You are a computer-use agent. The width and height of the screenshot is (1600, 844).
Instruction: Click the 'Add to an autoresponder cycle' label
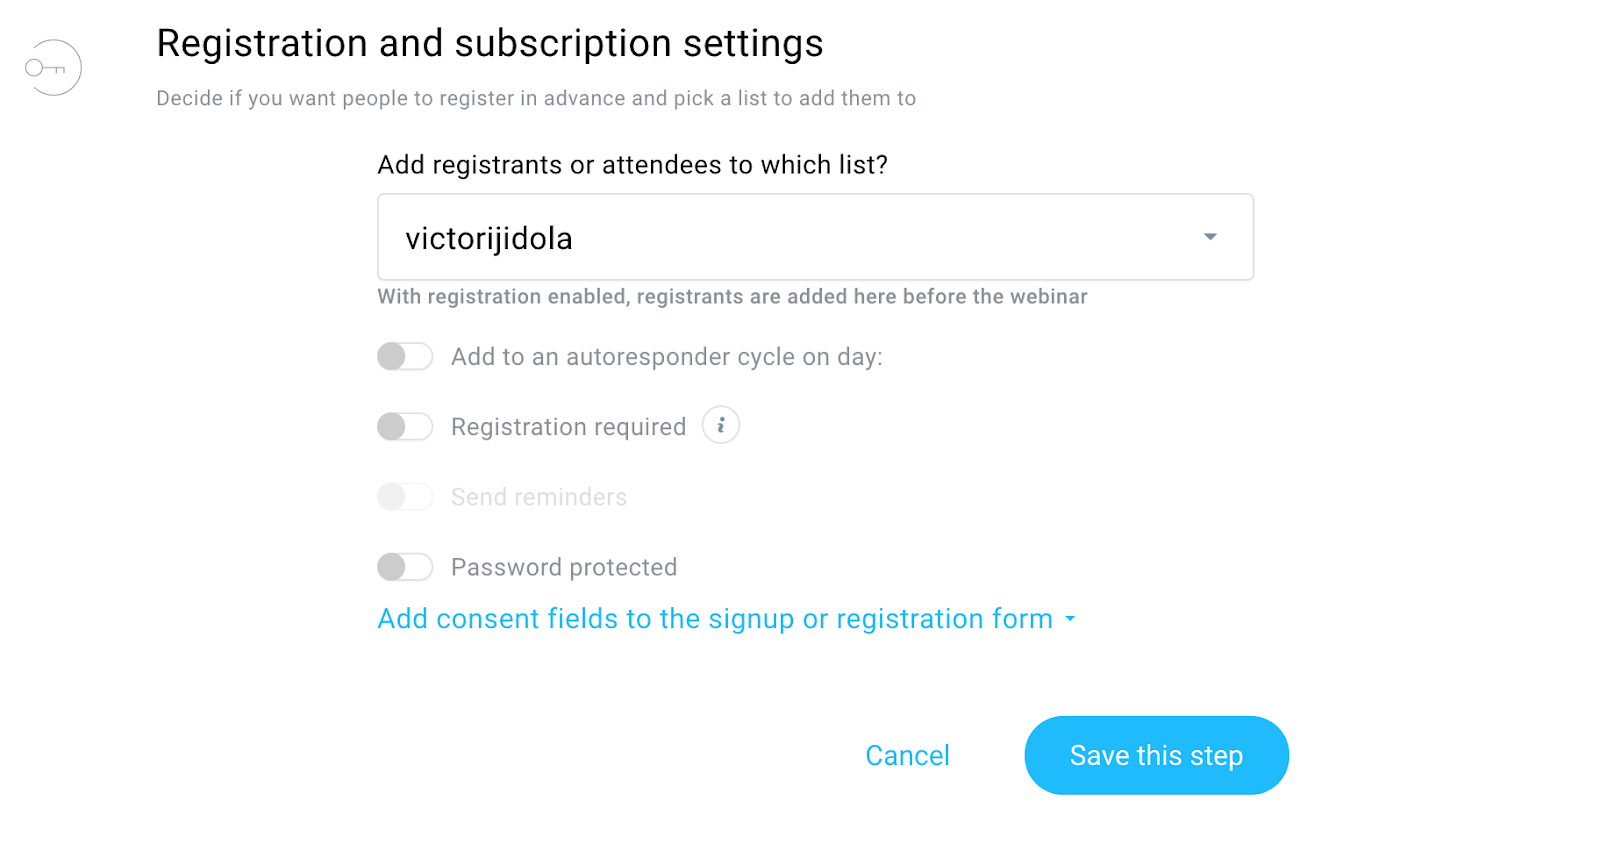666,357
